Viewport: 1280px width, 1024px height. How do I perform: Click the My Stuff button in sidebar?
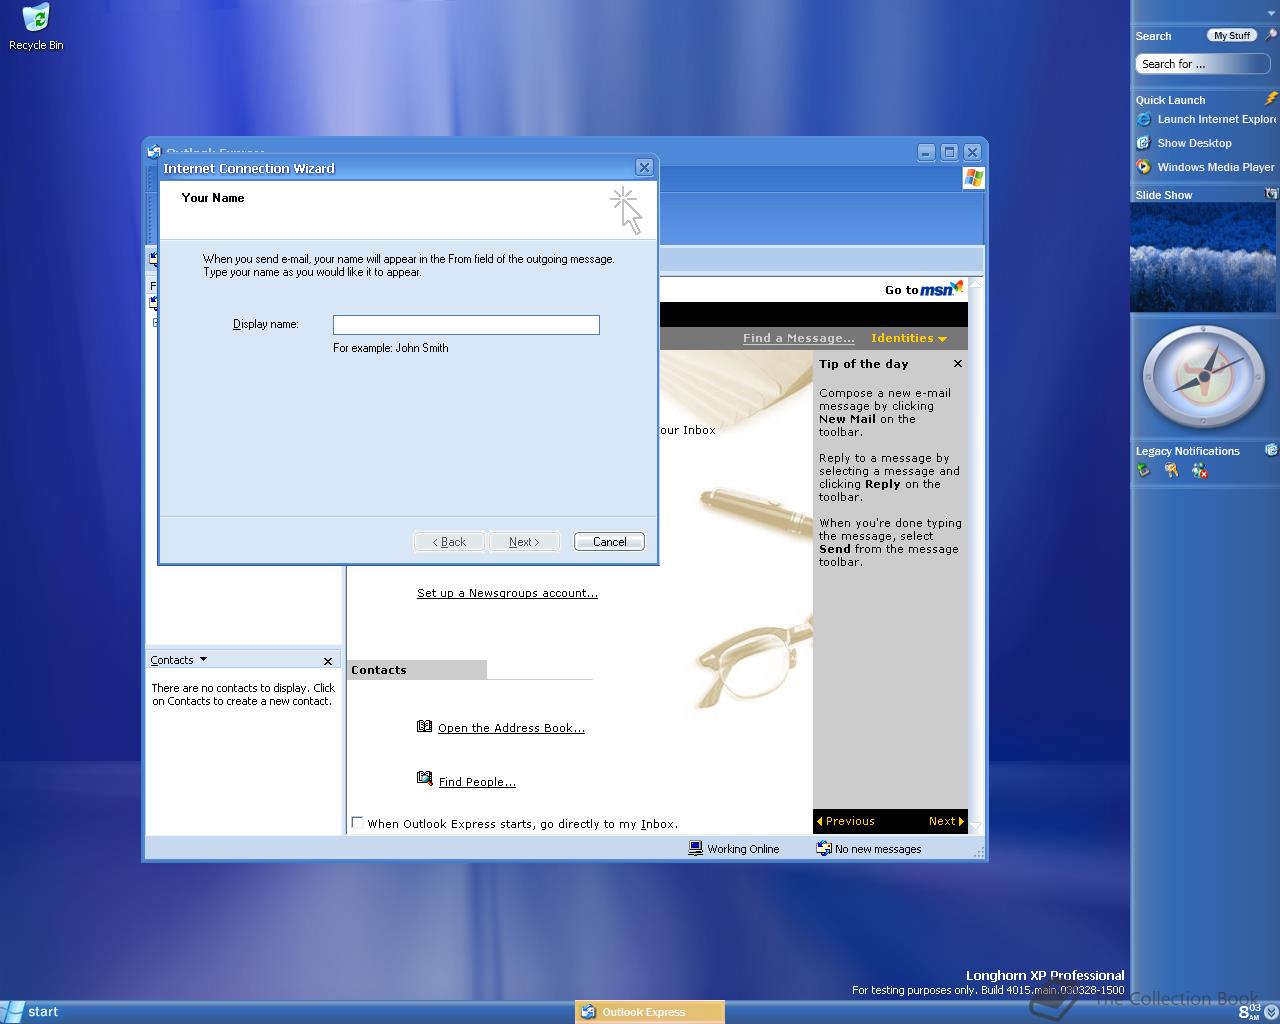[1232, 35]
